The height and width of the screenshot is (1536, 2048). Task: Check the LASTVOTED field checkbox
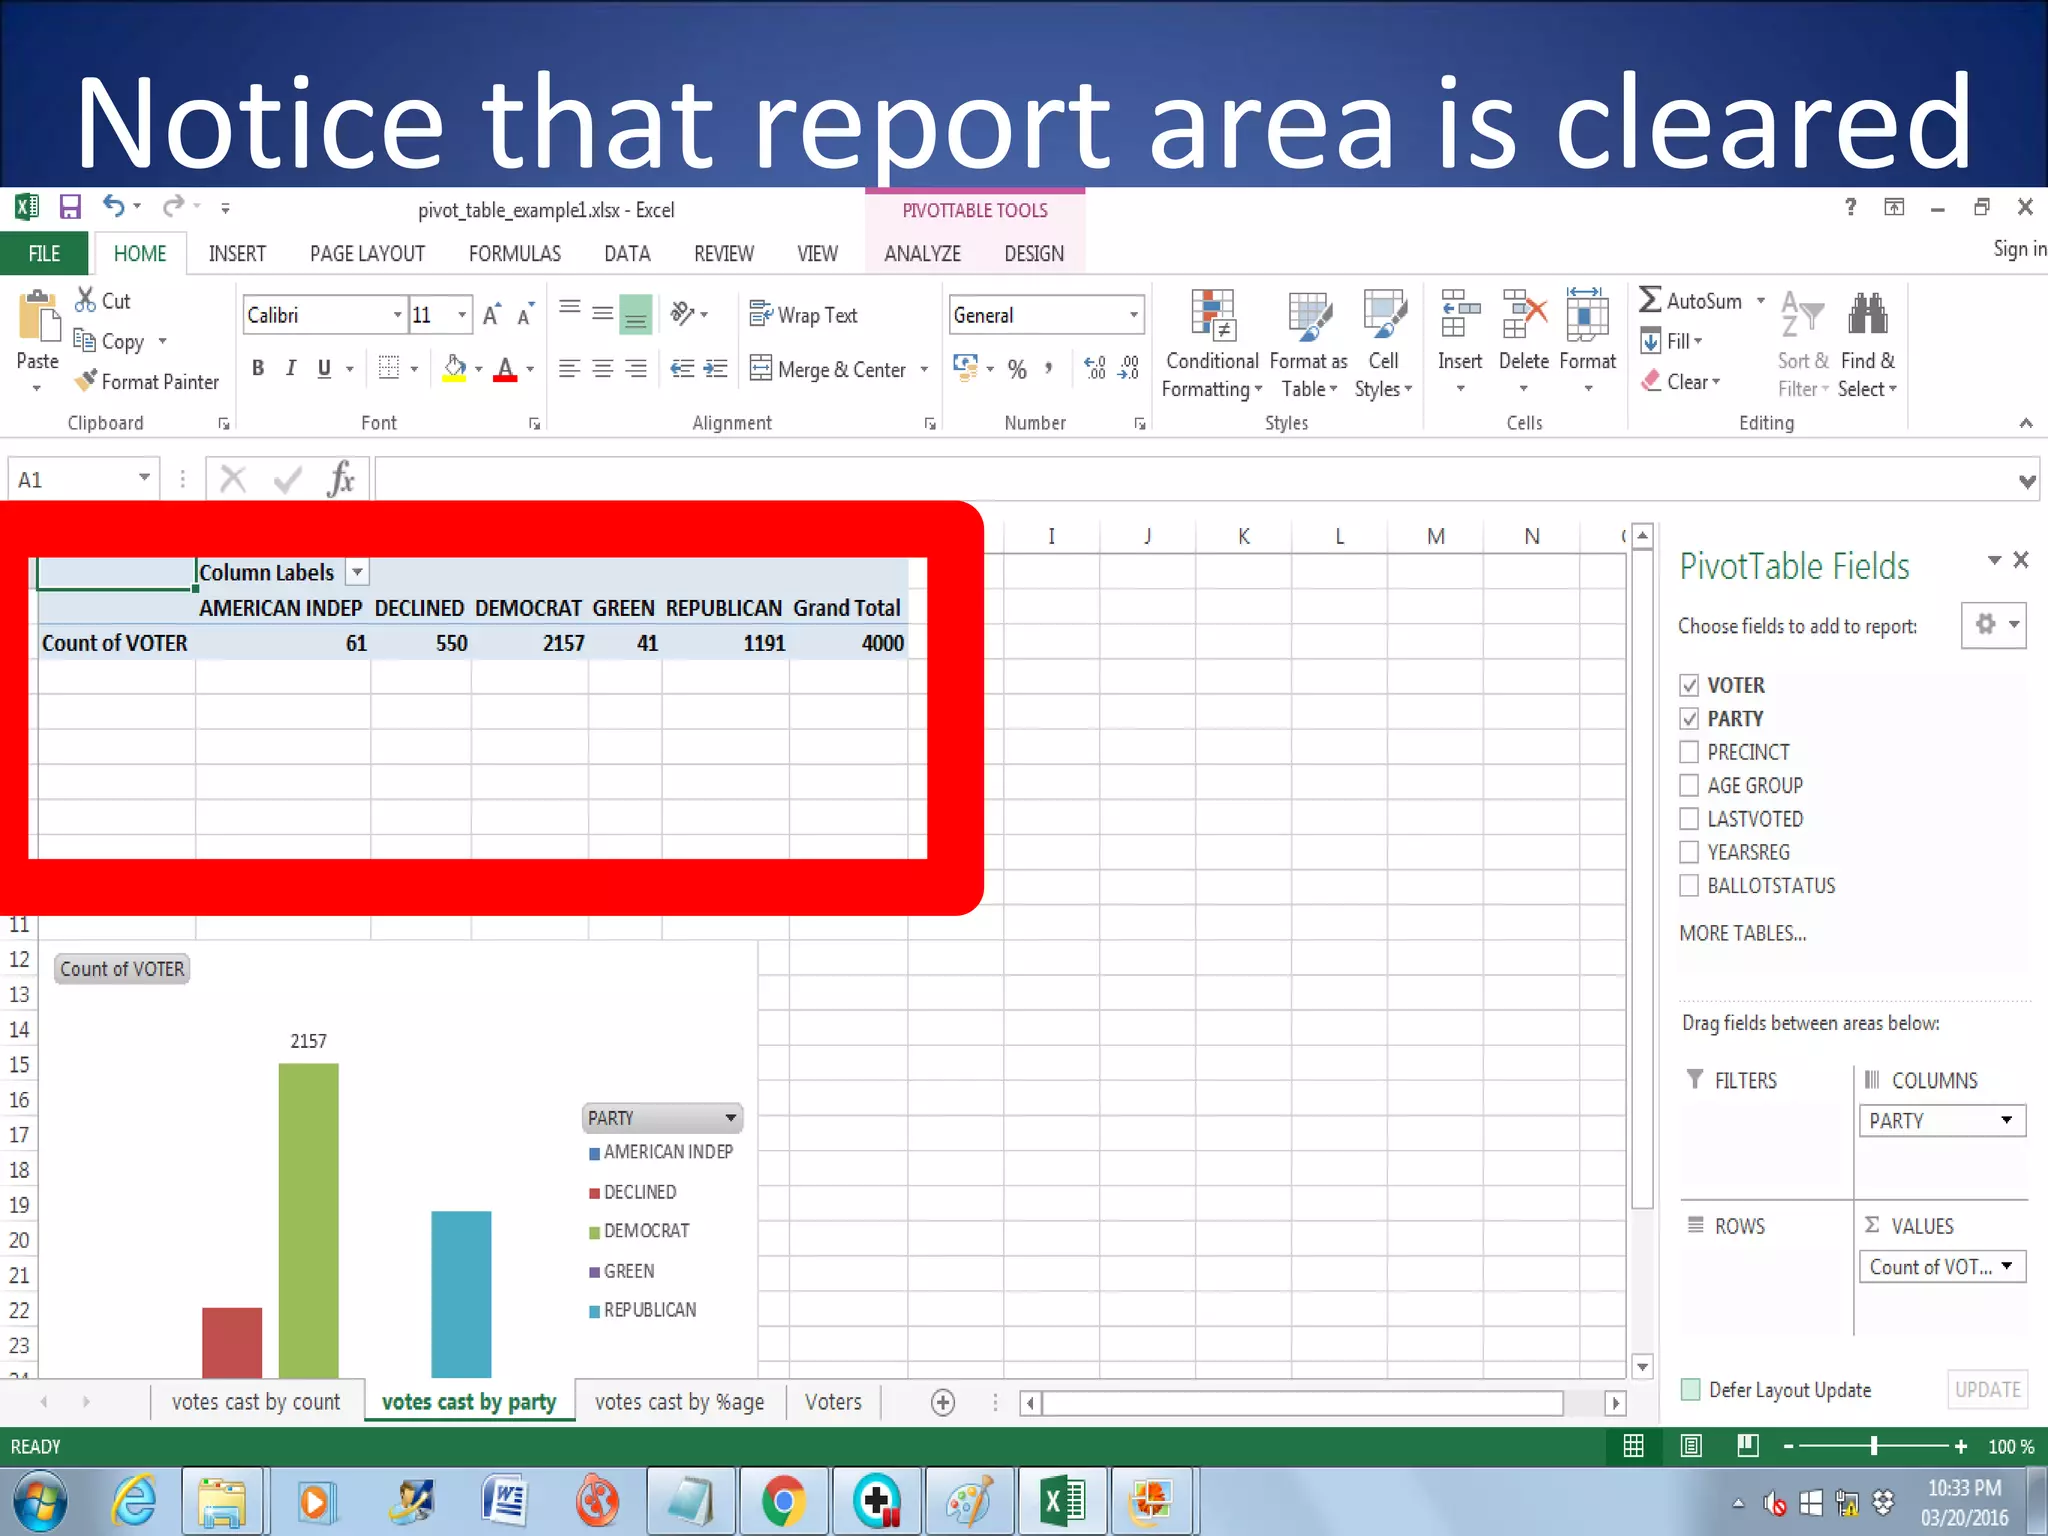tap(1689, 819)
